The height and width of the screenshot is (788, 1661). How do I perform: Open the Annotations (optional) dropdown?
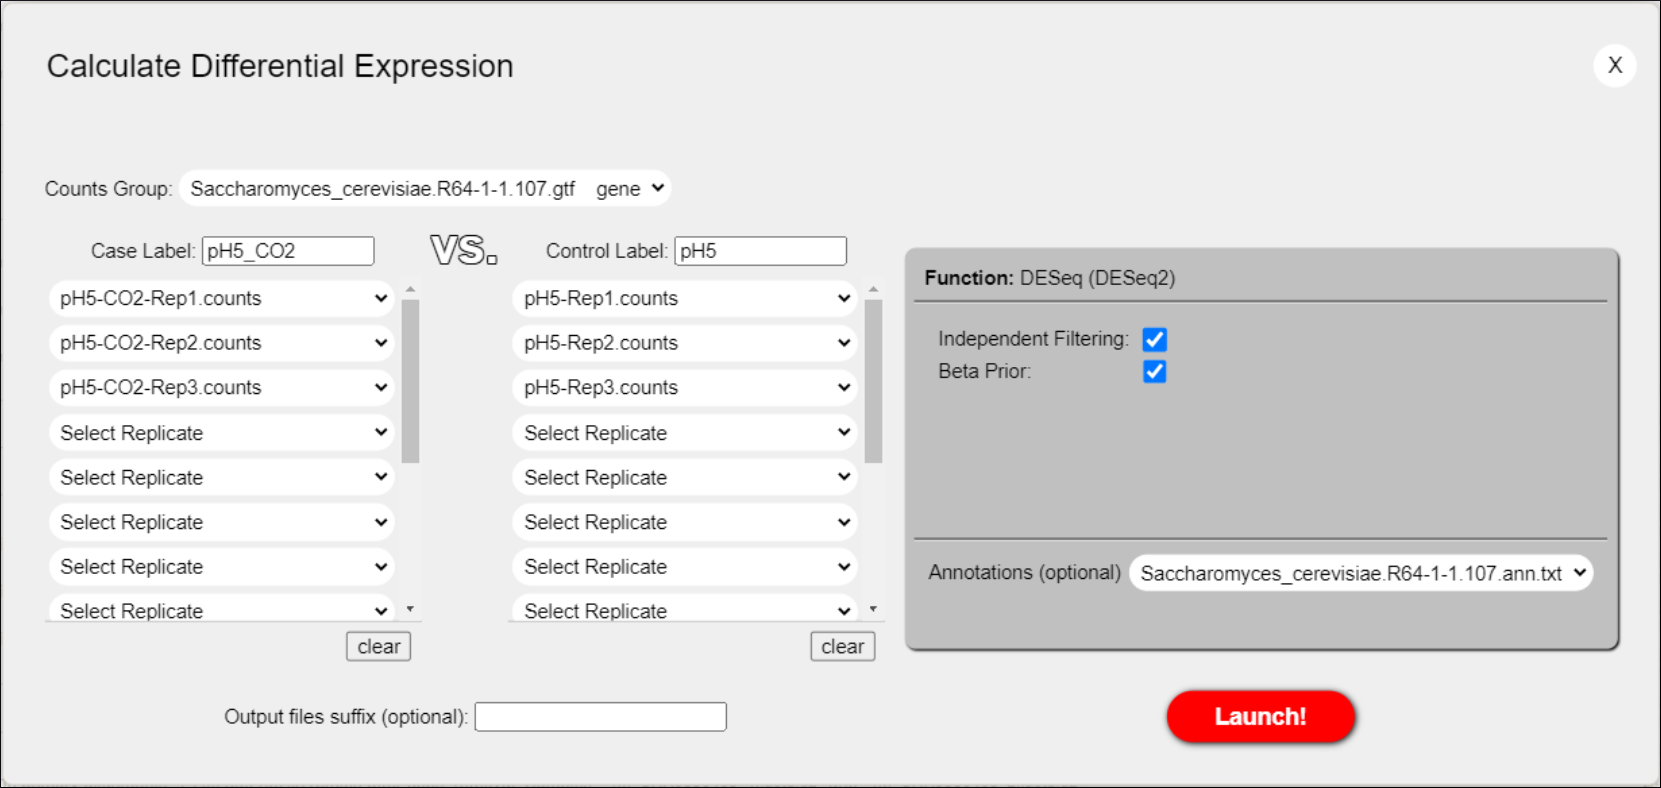[1361, 573]
